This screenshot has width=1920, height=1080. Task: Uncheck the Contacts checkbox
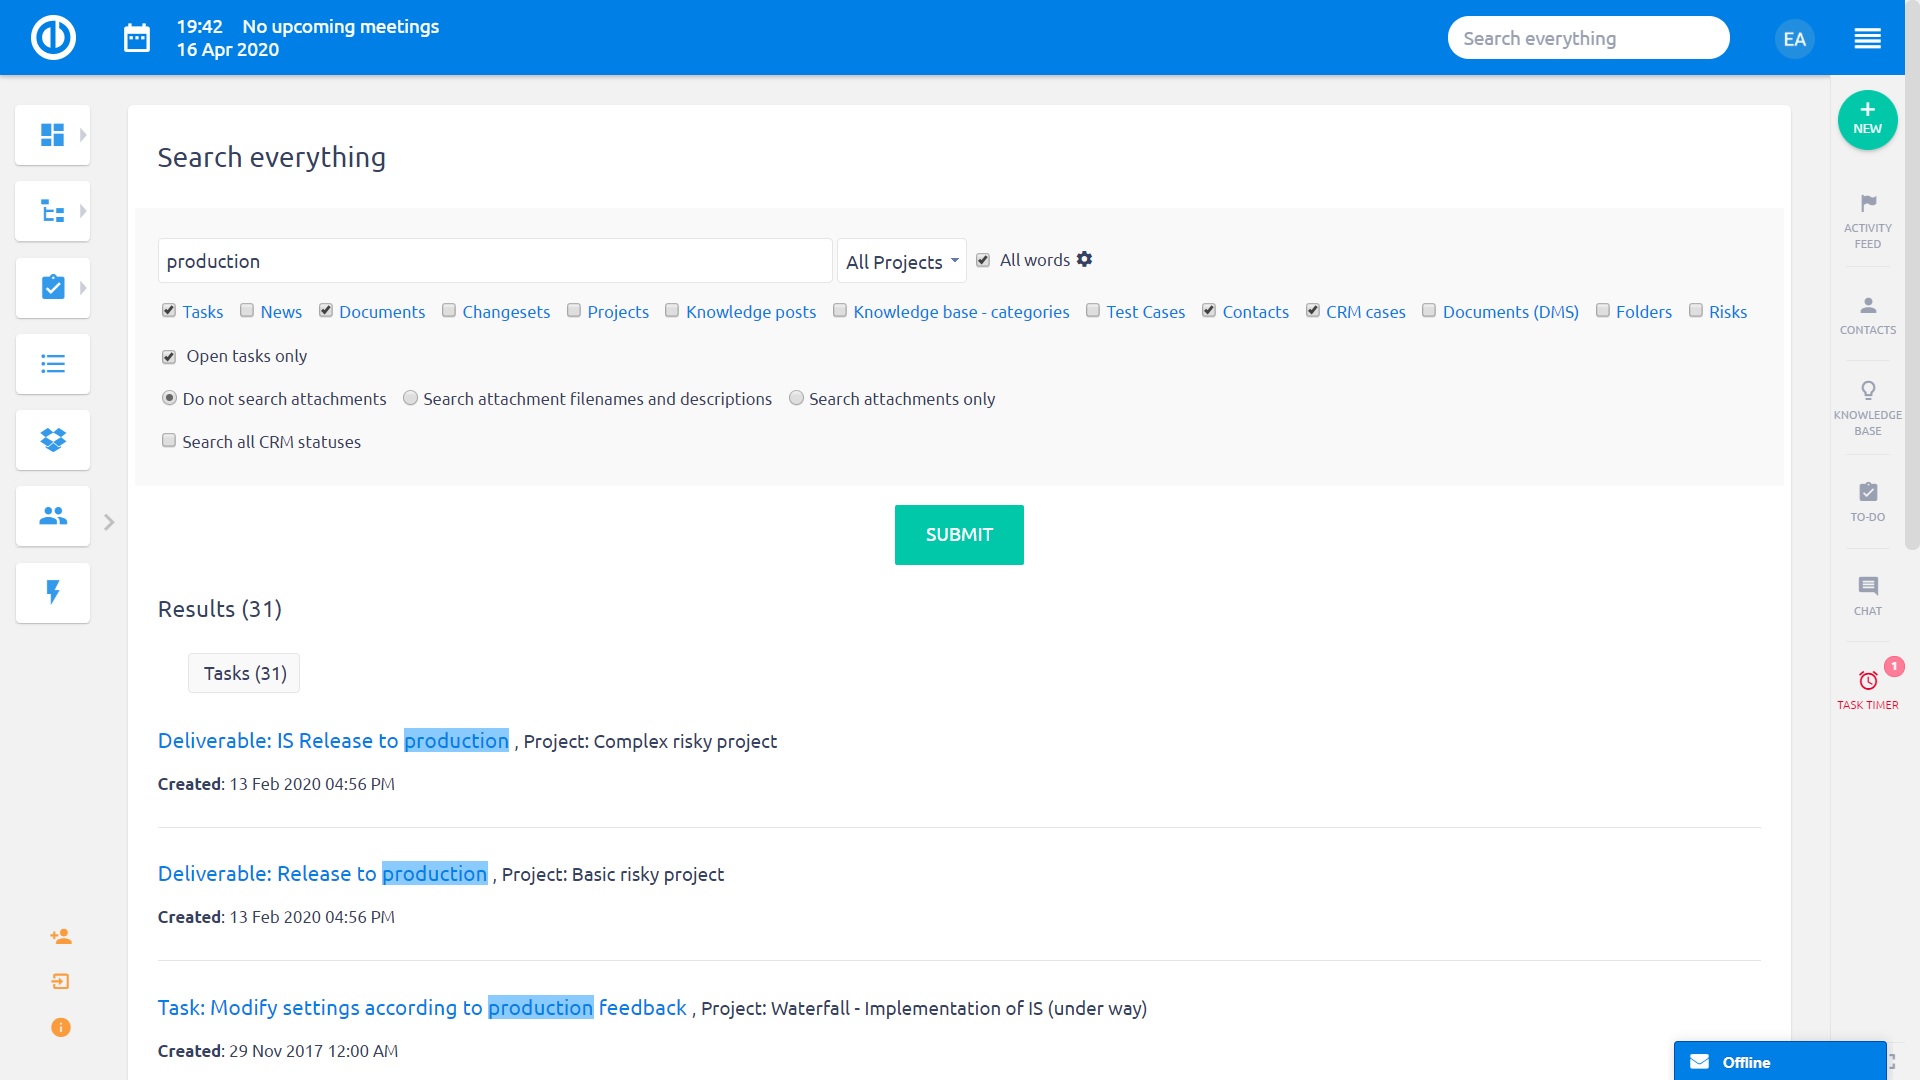click(1209, 311)
